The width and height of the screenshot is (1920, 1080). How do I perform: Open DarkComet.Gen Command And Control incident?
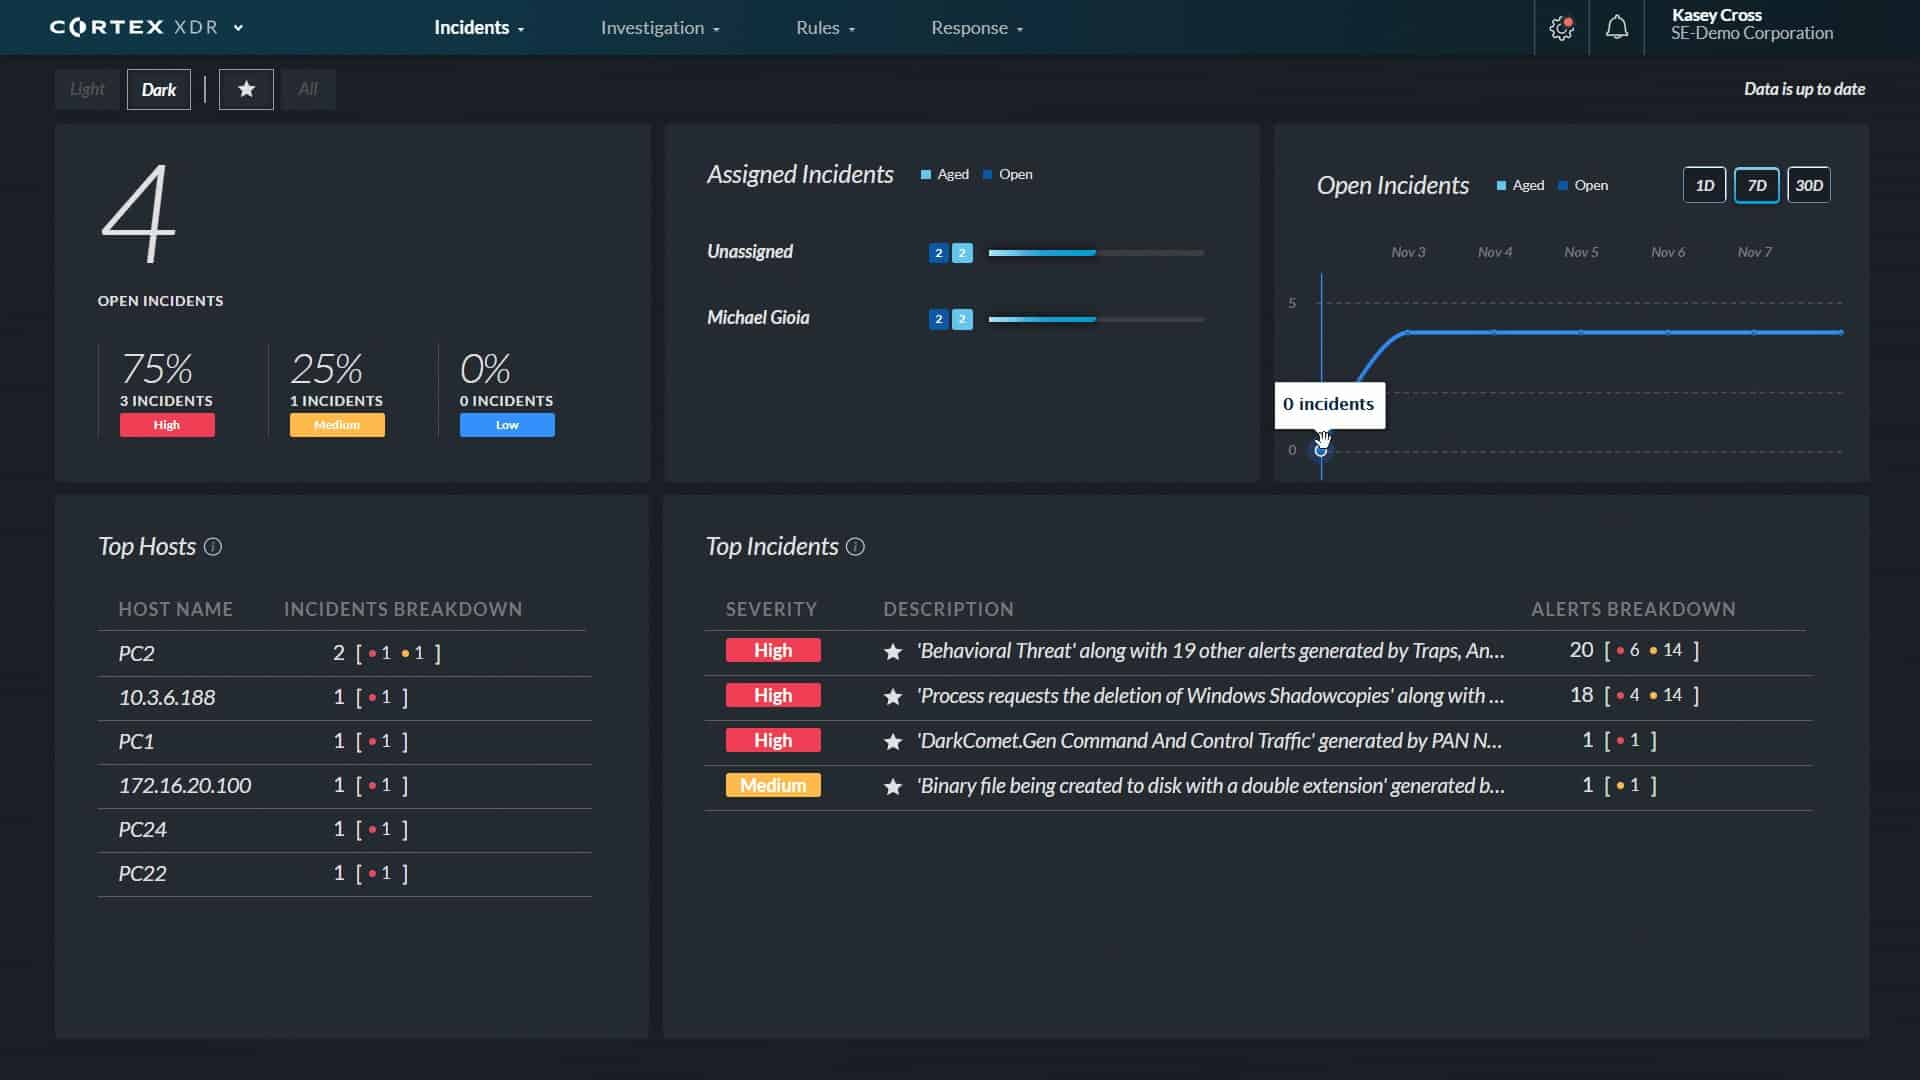[x=1209, y=741]
